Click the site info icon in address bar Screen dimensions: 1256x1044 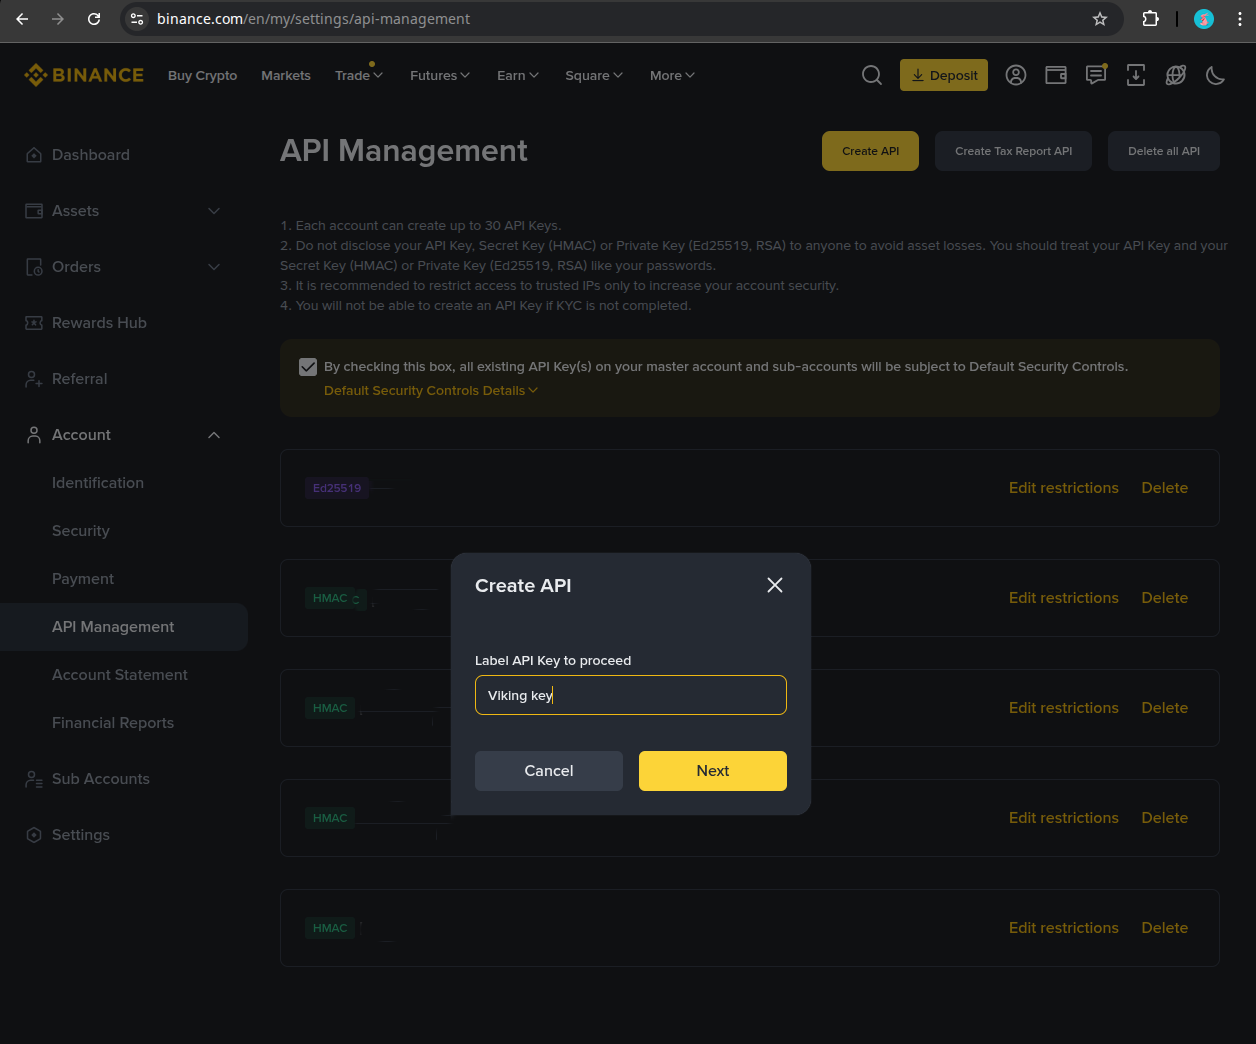tap(138, 19)
